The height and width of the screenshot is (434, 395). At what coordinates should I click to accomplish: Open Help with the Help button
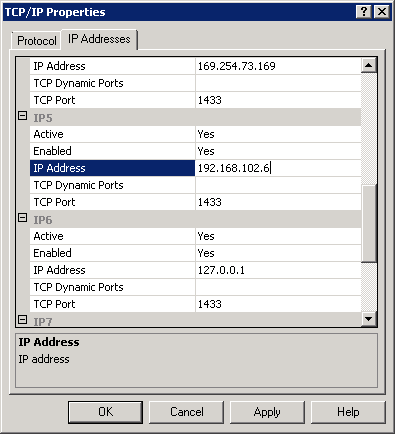click(x=348, y=412)
